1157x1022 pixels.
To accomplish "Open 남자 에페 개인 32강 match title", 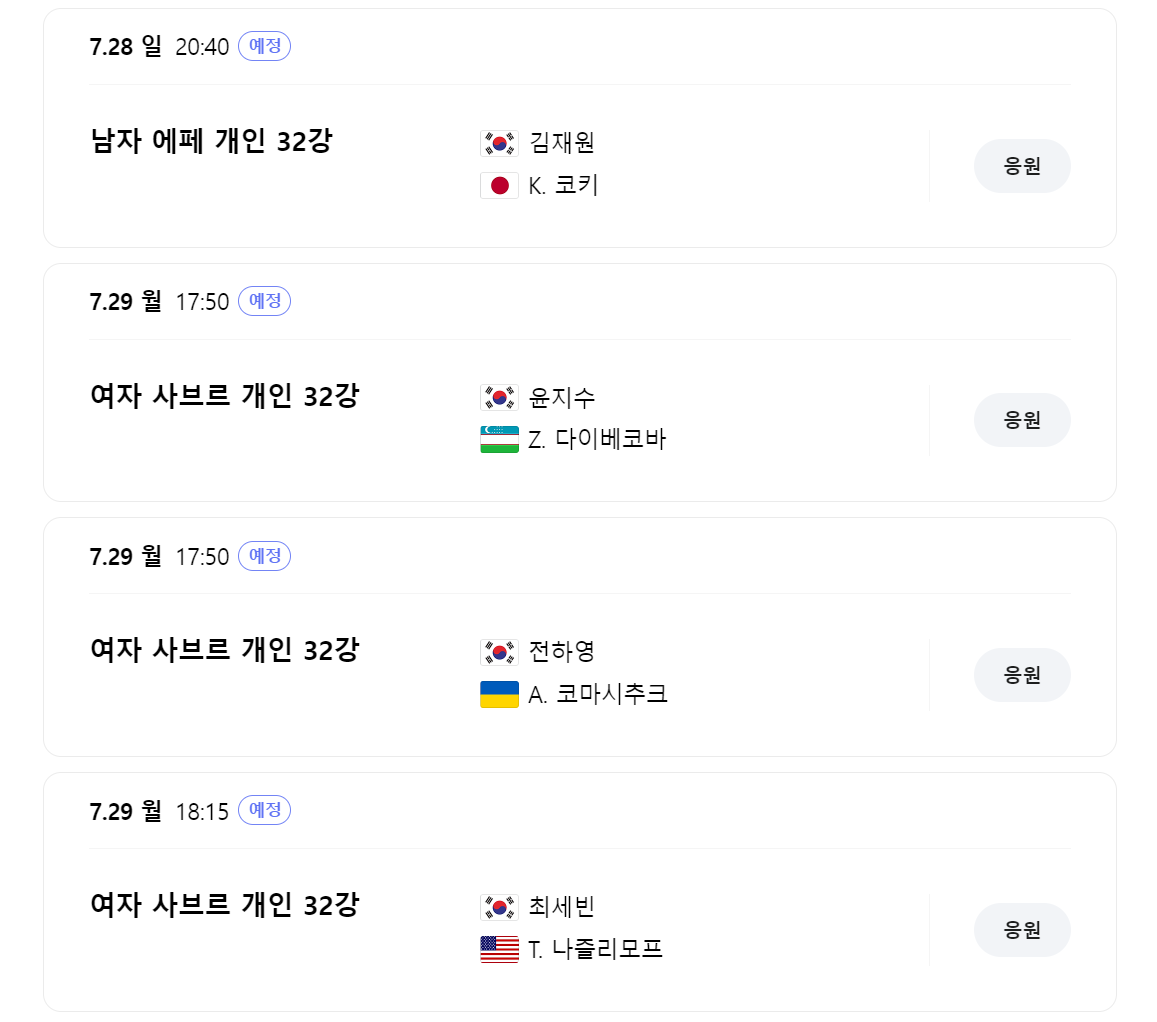I will (x=211, y=141).
